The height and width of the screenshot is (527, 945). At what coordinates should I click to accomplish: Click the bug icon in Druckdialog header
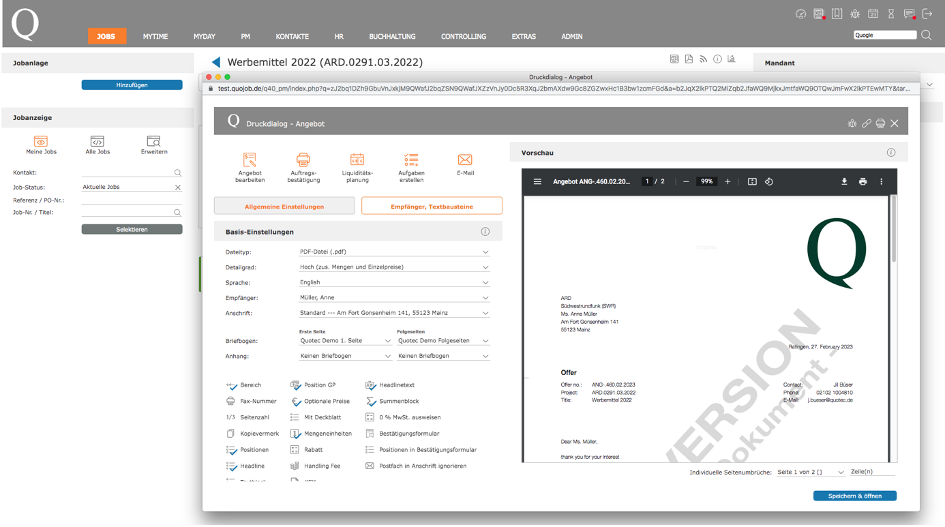[x=852, y=123]
